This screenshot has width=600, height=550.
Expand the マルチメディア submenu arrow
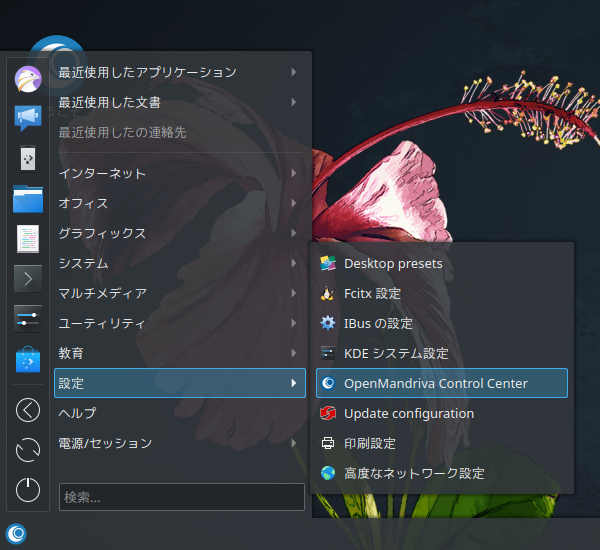tap(293, 293)
